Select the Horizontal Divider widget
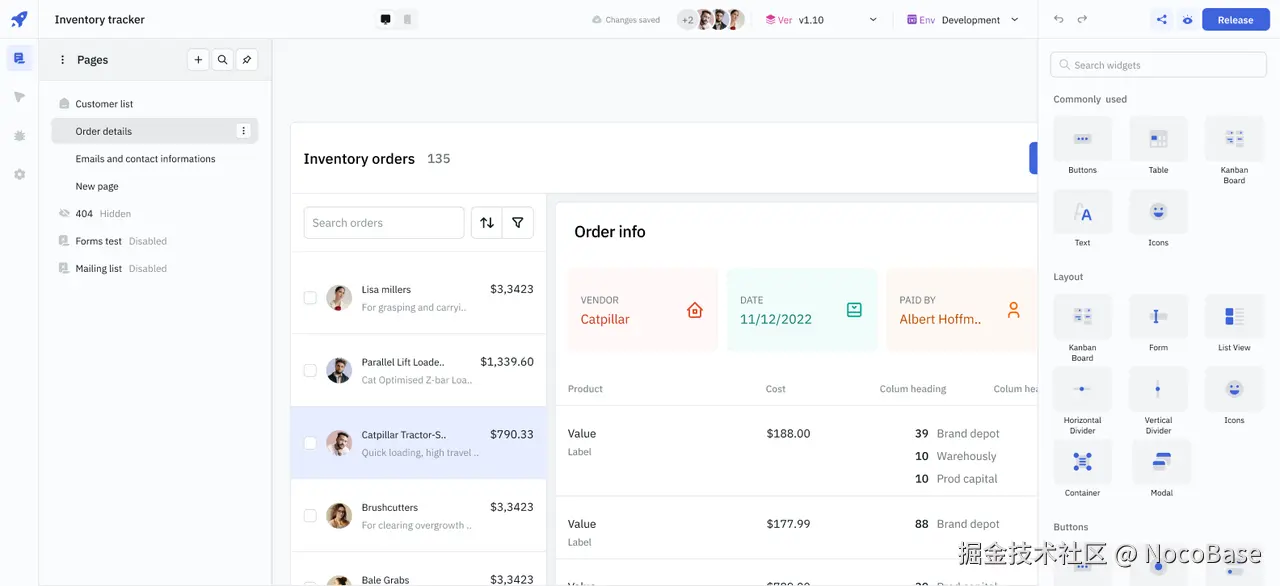 pyautogui.click(x=1082, y=400)
